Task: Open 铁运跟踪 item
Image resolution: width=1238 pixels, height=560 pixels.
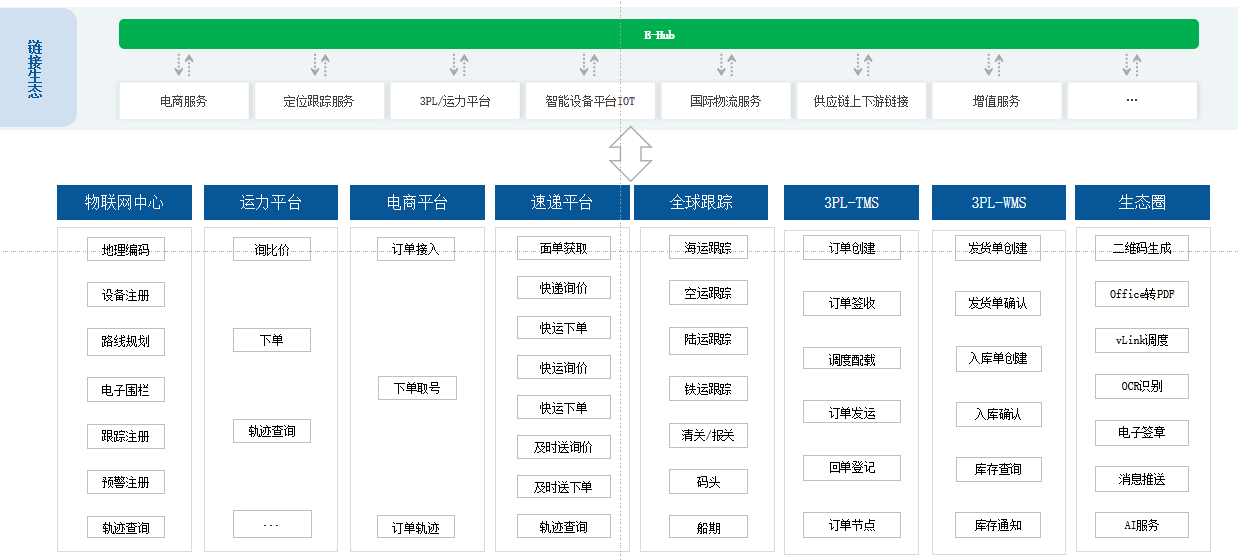Action: coord(708,389)
